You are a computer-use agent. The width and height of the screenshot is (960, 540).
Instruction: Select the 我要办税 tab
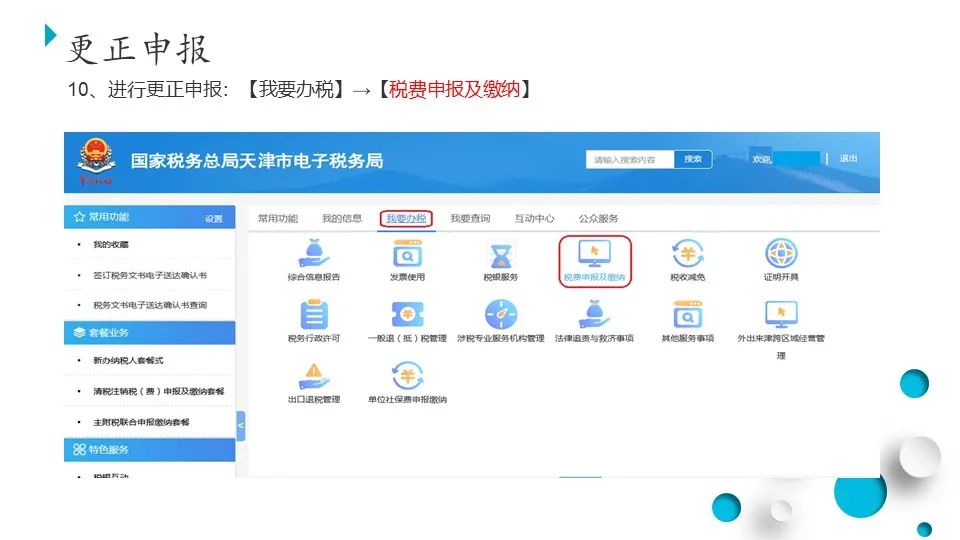[x=406, y=219]
